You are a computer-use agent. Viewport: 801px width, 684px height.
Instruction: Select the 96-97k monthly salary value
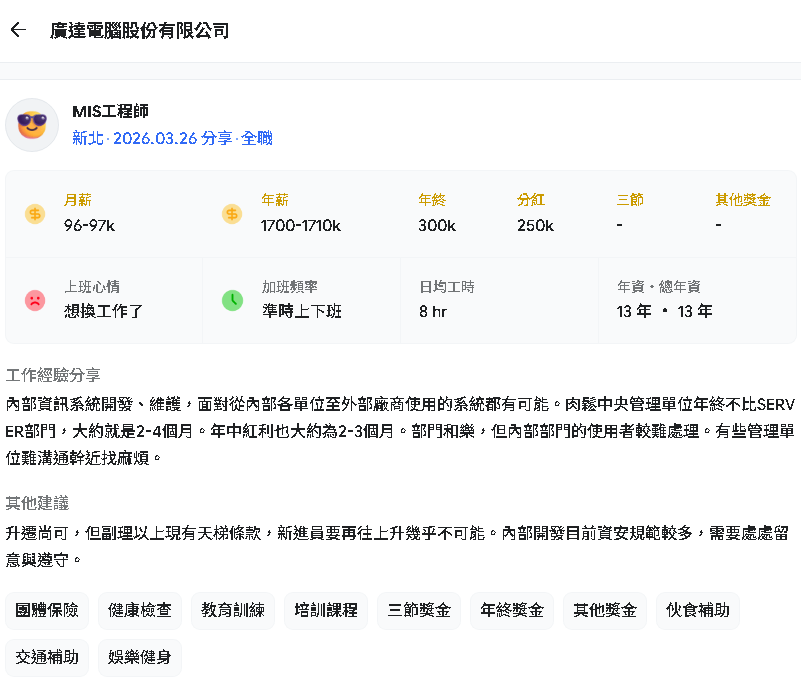point(89,225)
